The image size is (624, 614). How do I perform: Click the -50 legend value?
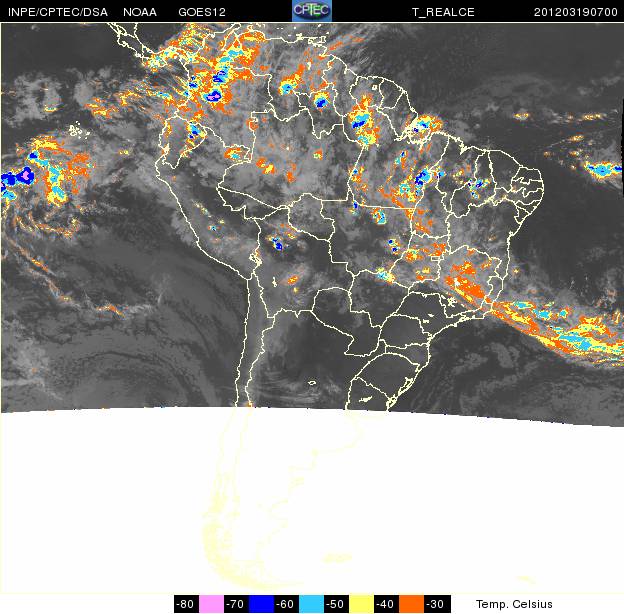pos(335,604)
